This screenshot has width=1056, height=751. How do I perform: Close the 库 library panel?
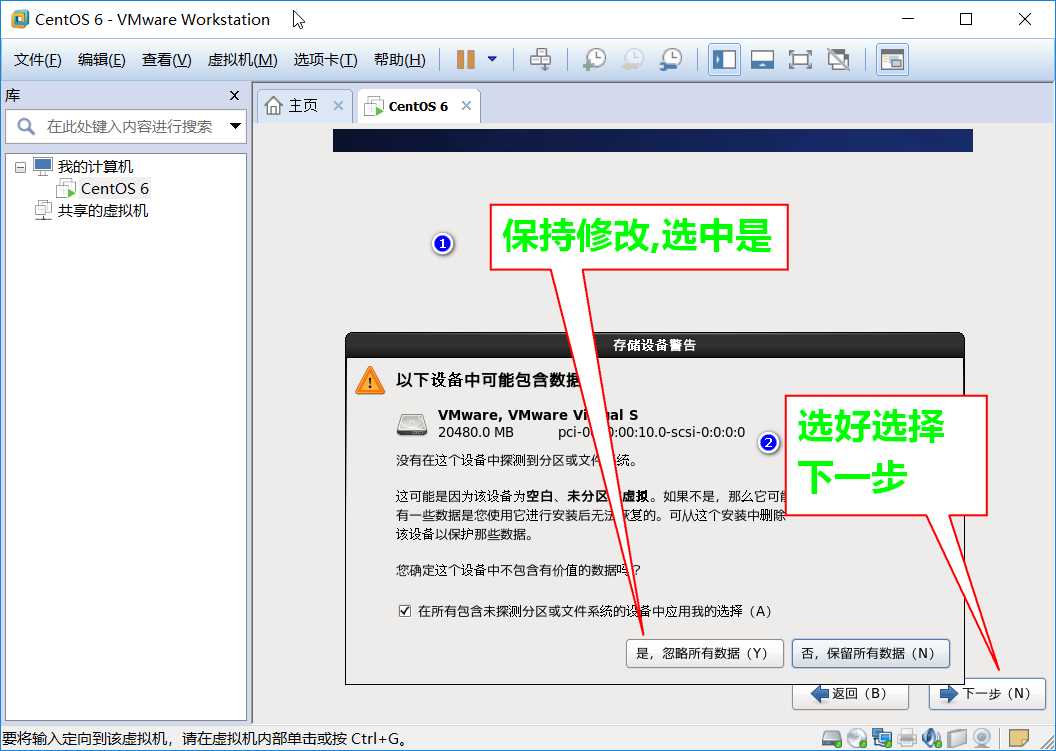click(234, 96)
